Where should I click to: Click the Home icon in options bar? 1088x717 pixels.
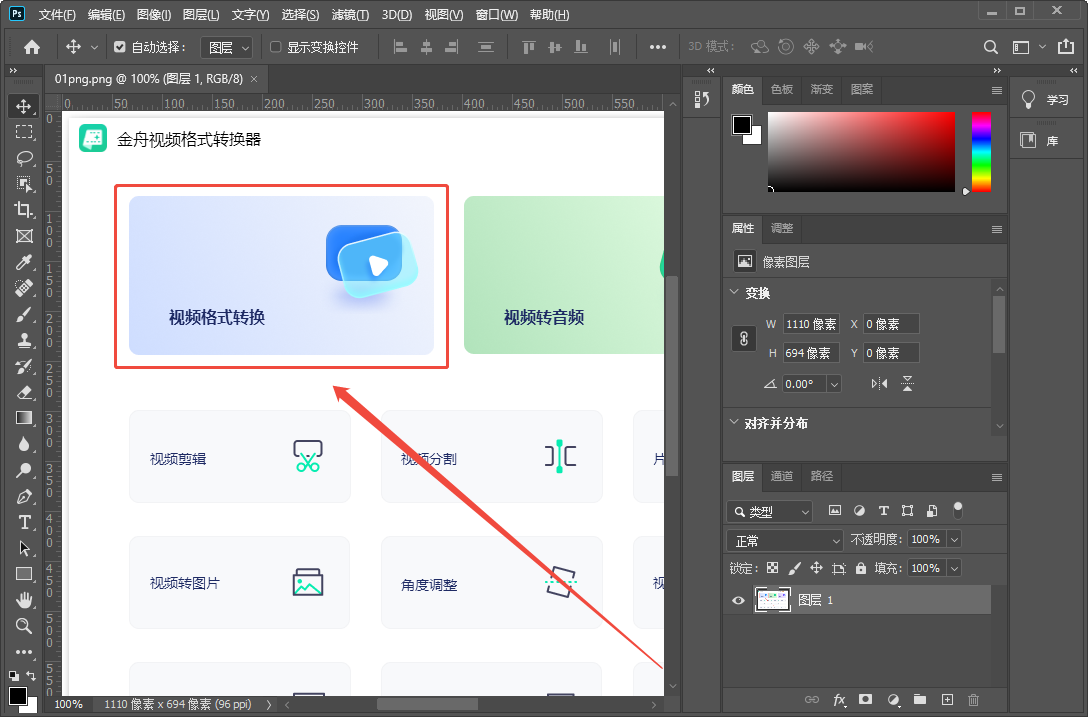coord(32,47)
